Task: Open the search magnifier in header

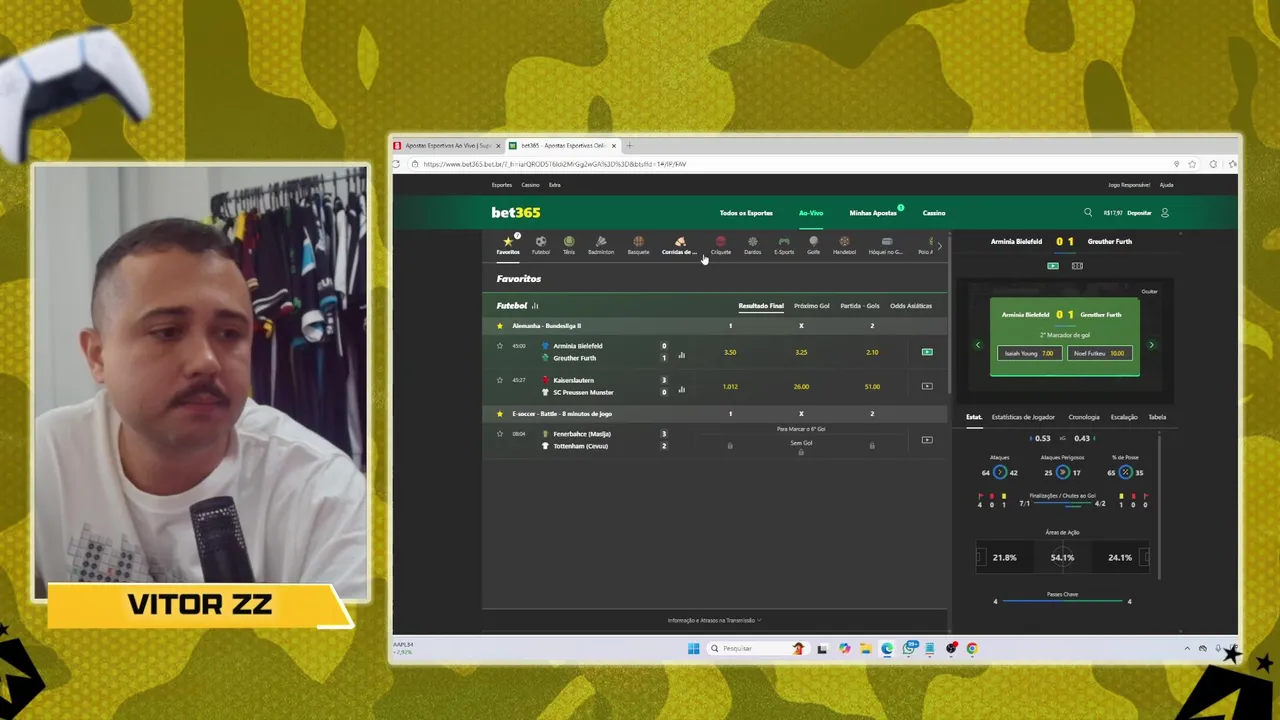Action: (1088, 212)
